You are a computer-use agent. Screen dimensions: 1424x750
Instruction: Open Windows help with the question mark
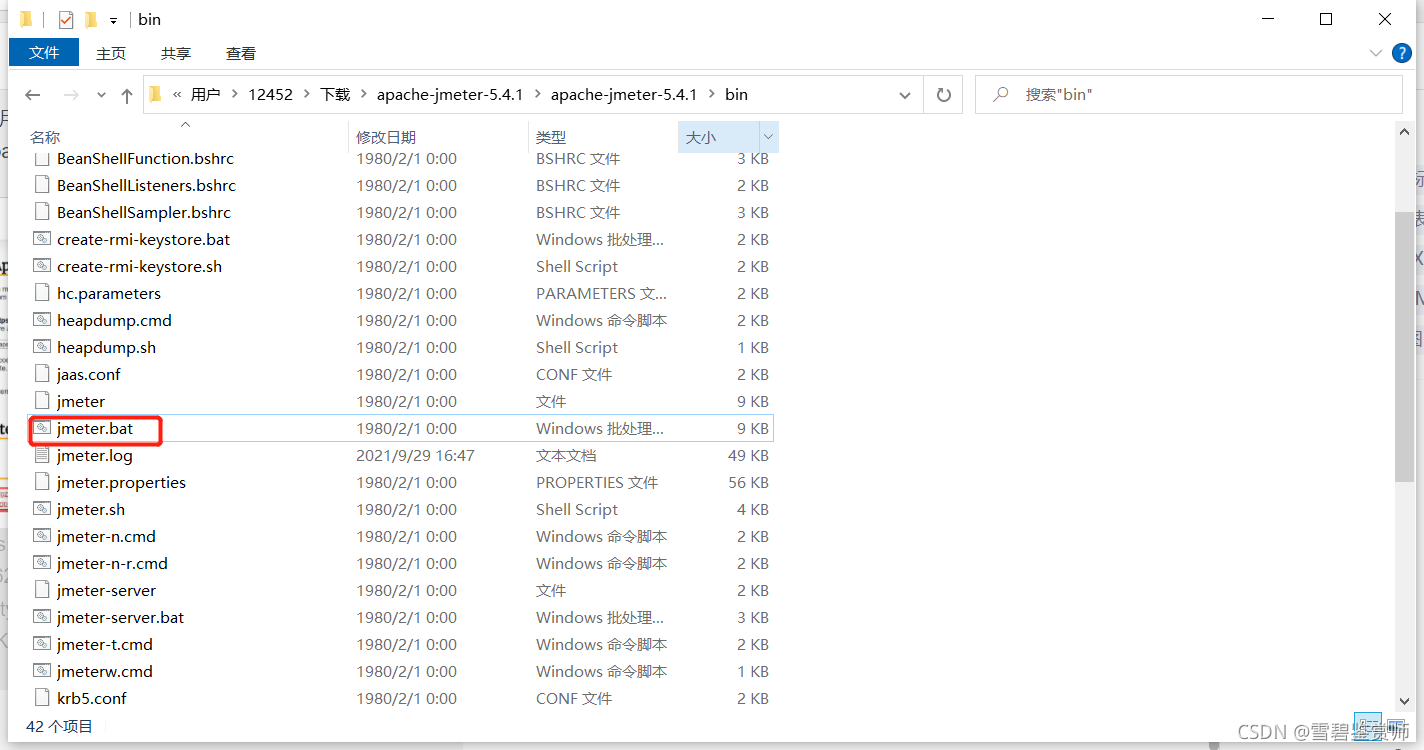(x=1402, y=53)
